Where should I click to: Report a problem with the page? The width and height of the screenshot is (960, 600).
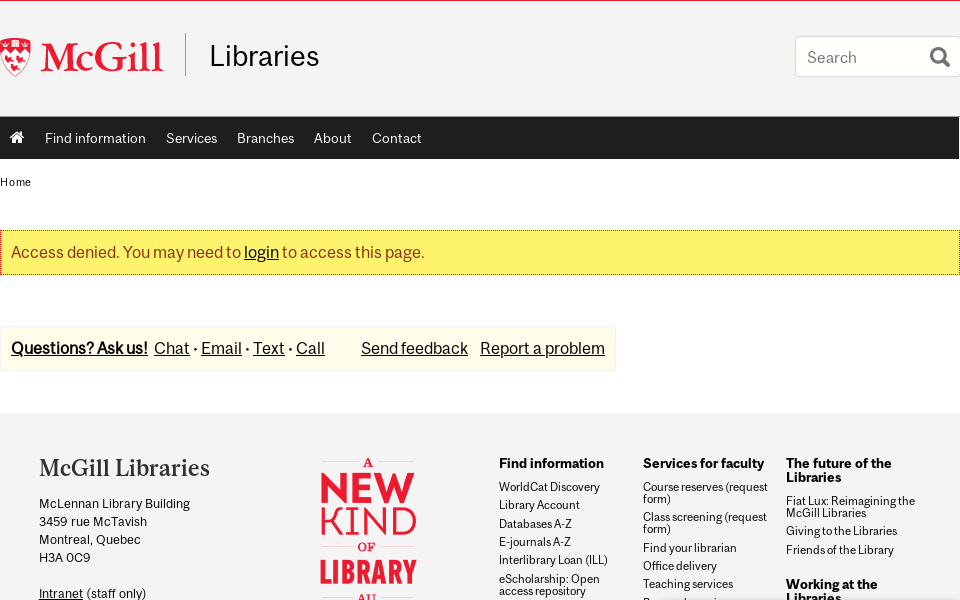[542, 348]
